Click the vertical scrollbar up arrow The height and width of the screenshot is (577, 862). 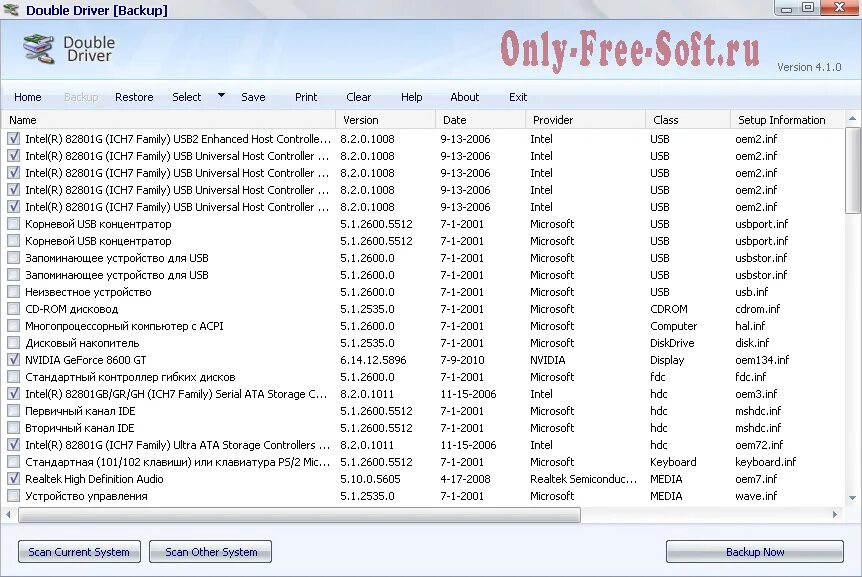point(853,119)
